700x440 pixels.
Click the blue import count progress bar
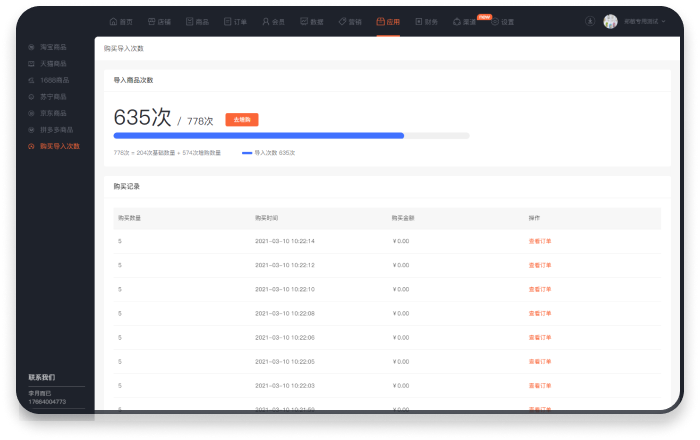pos(258,135)
